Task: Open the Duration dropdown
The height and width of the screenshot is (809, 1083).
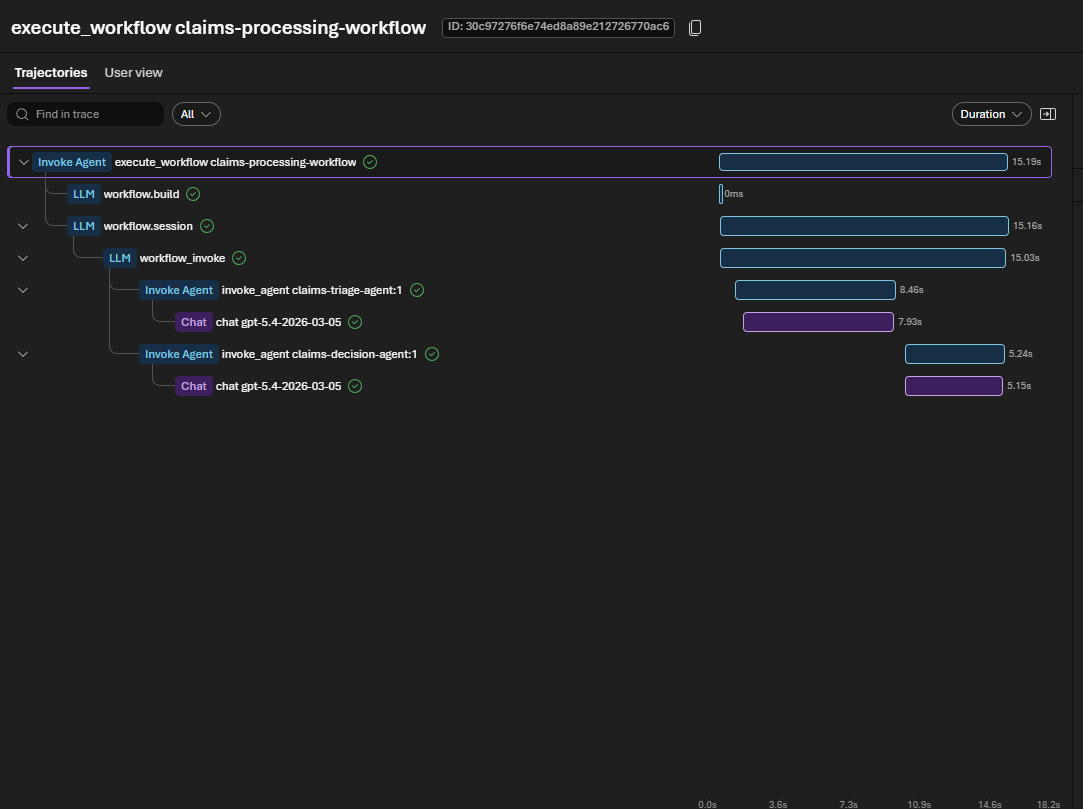Action: pyautogui.click(x=991, y=114)
